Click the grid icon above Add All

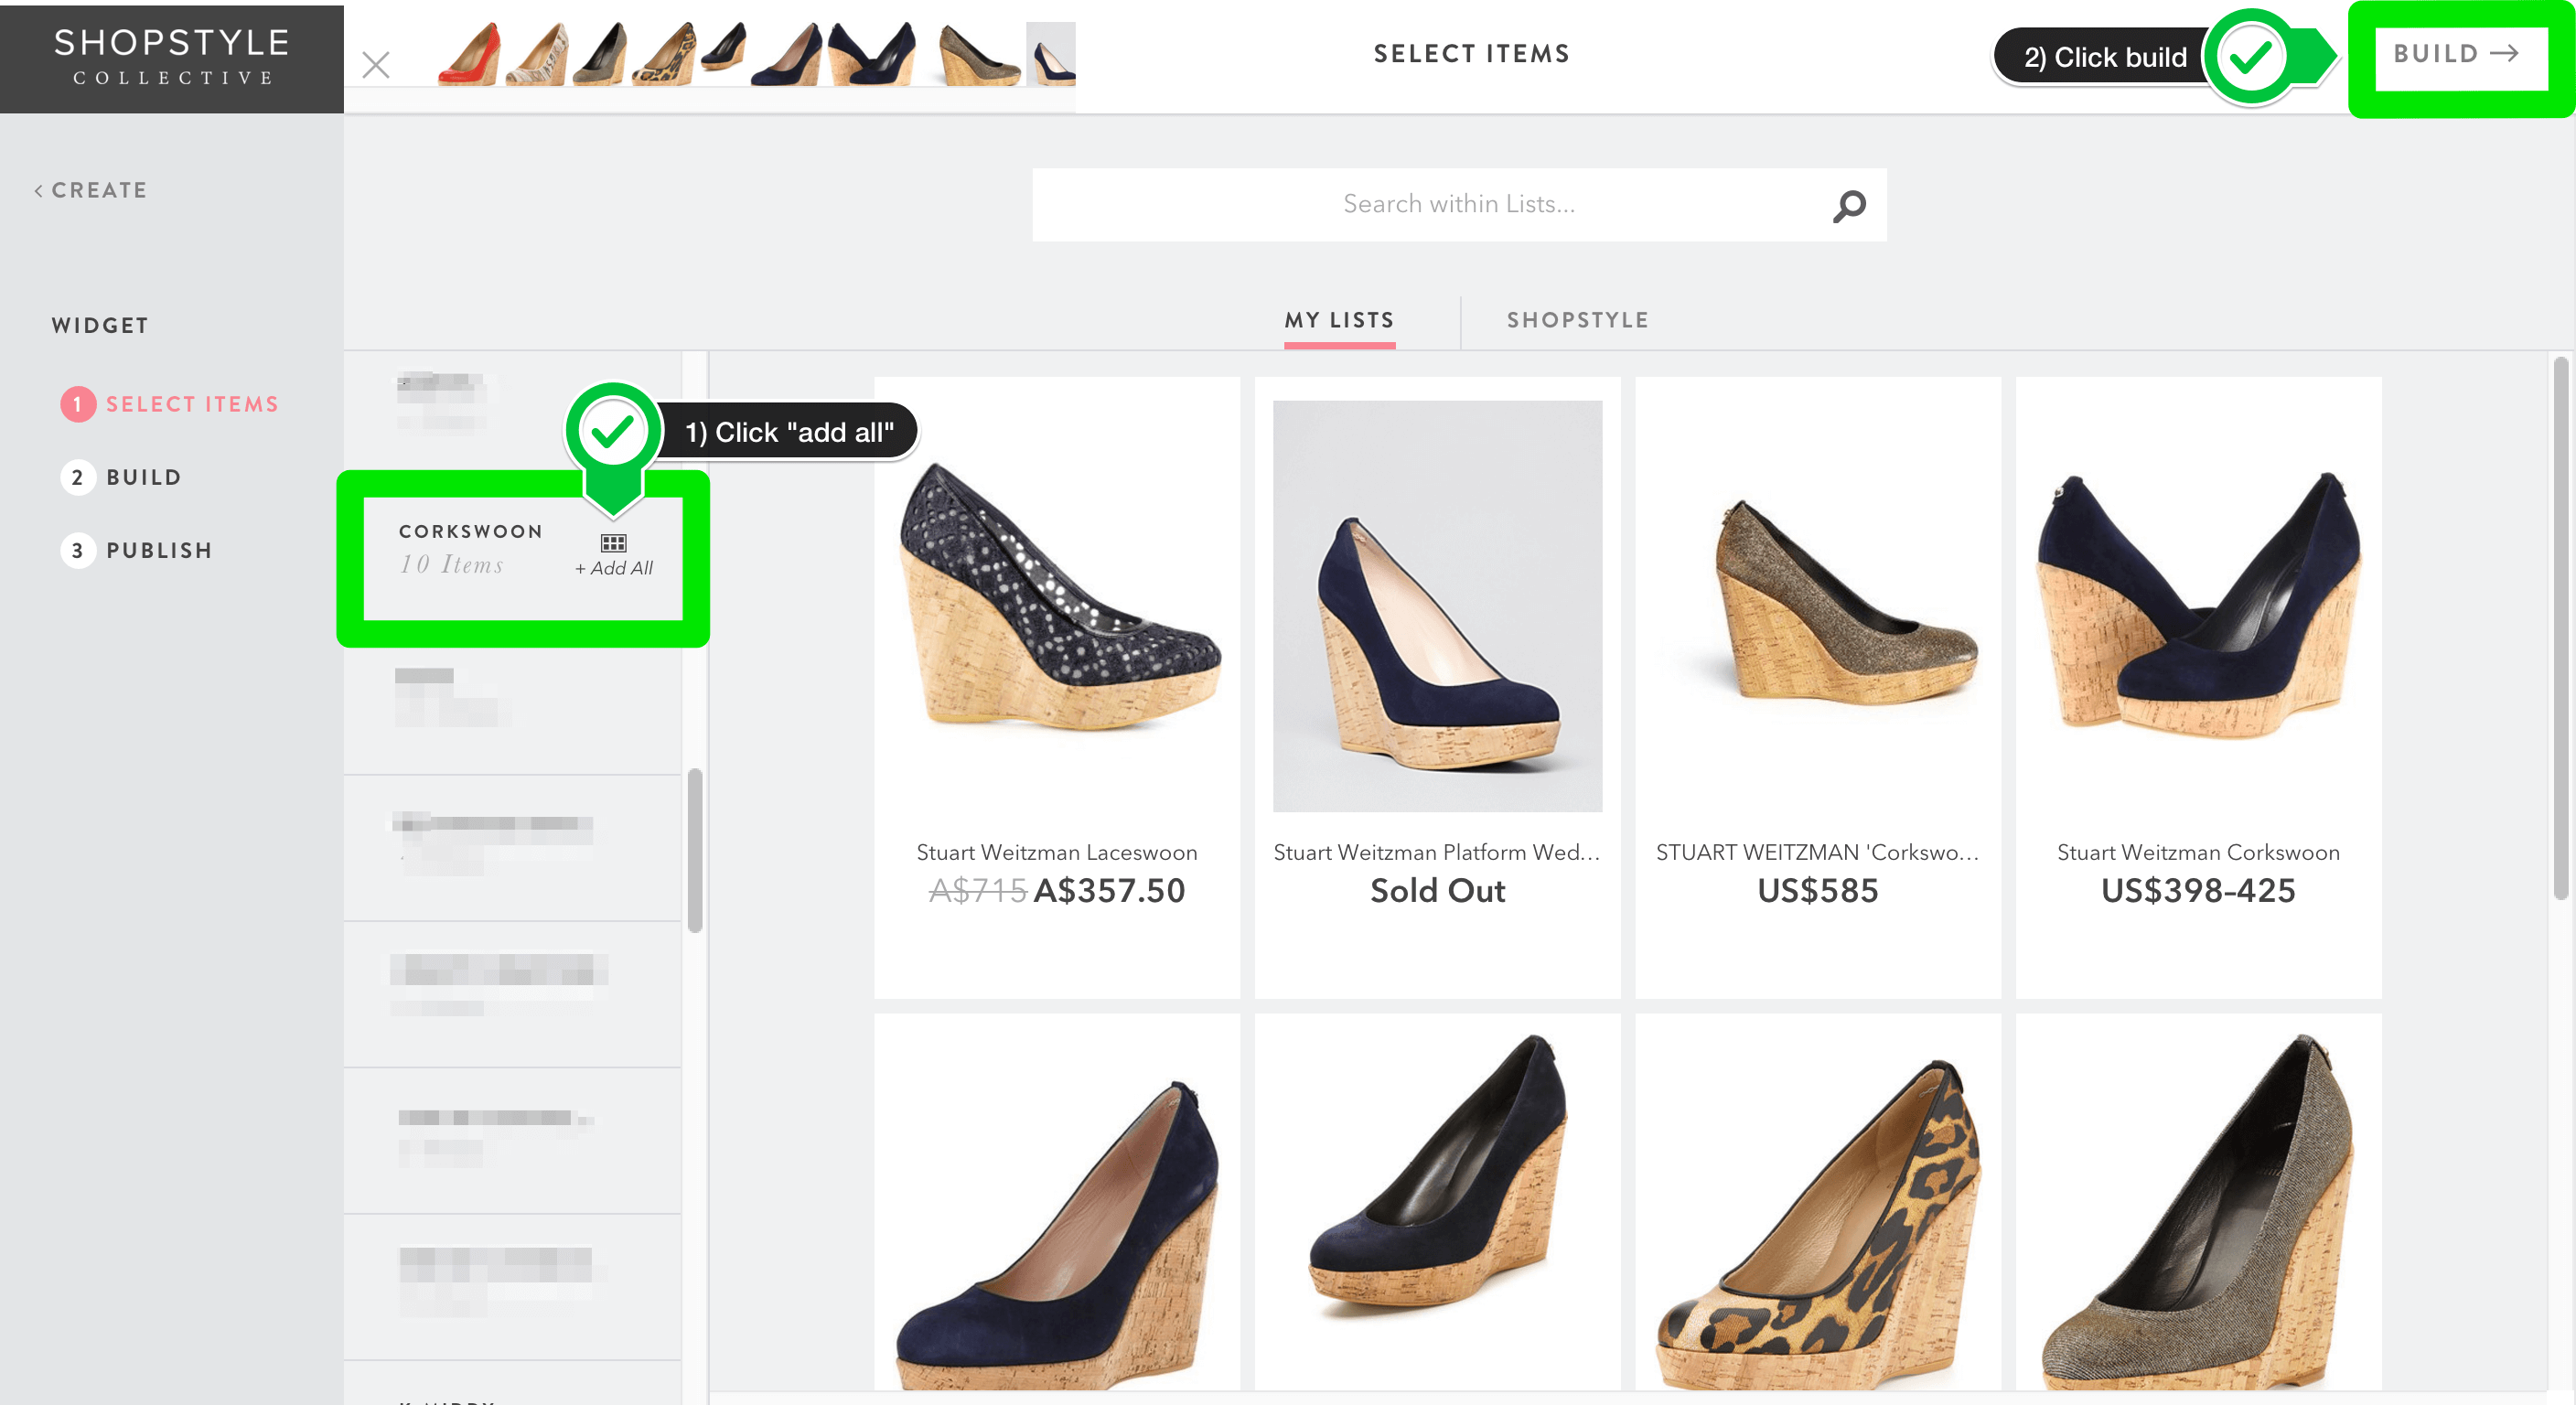click(613, 543)
